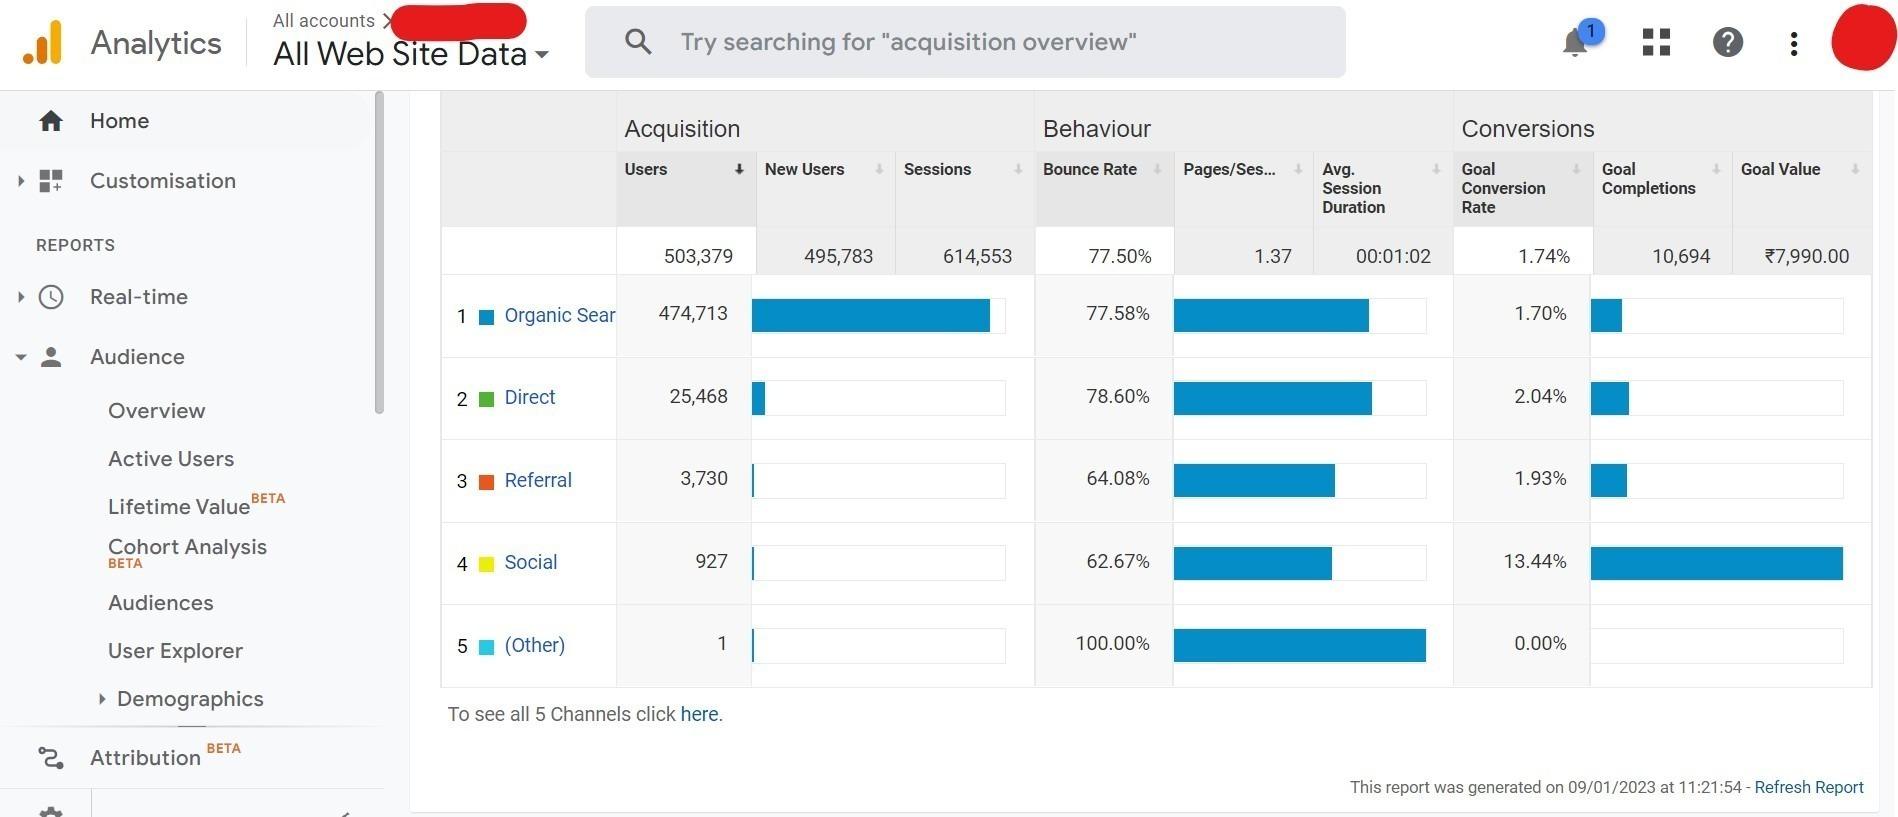Viewport: 1898px width, 817px height.
Task: Collapse the Audience section
Action: click(20, 357)
